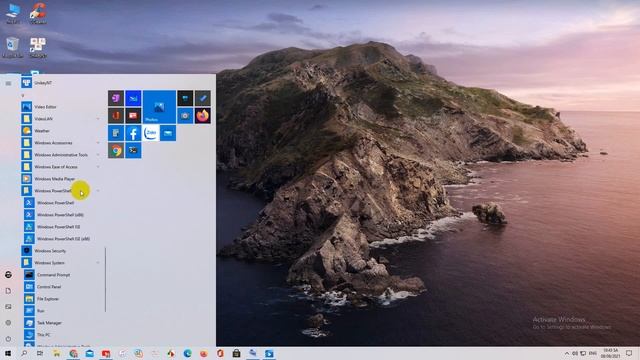640x360 pixels.
Task: Open File Explorer on taskbar
Action: 57,353
